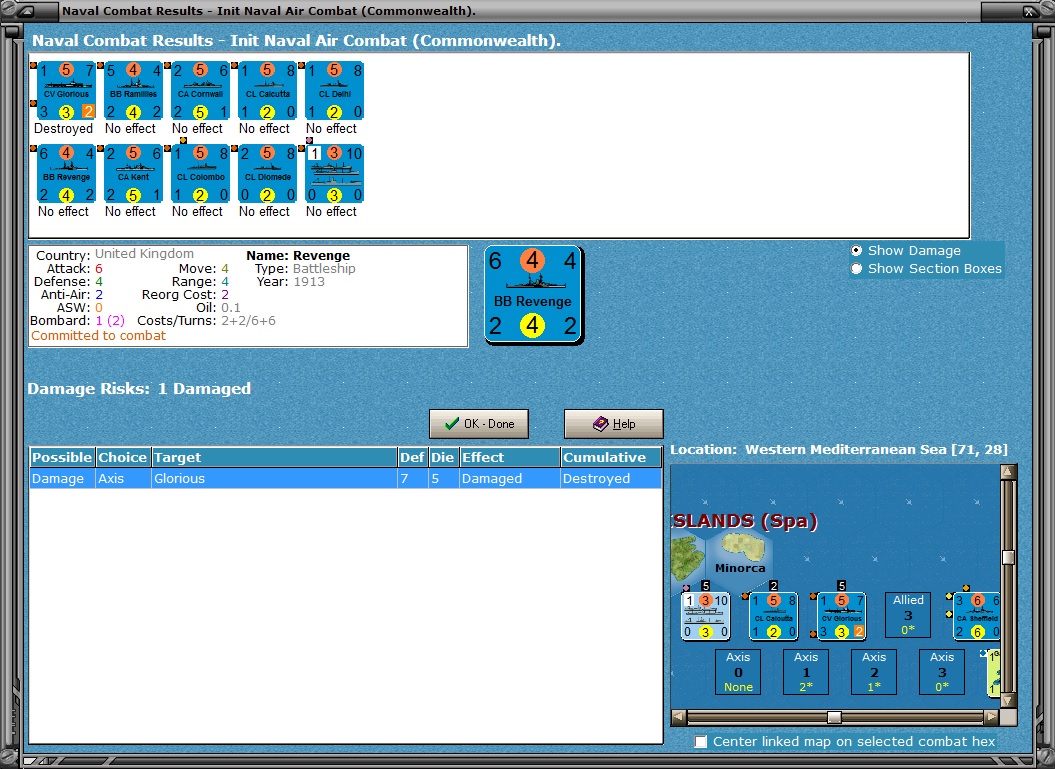Click the Choice column header
The width and height of the screenshot is (1055, 769).
click(x=122, y=457)
